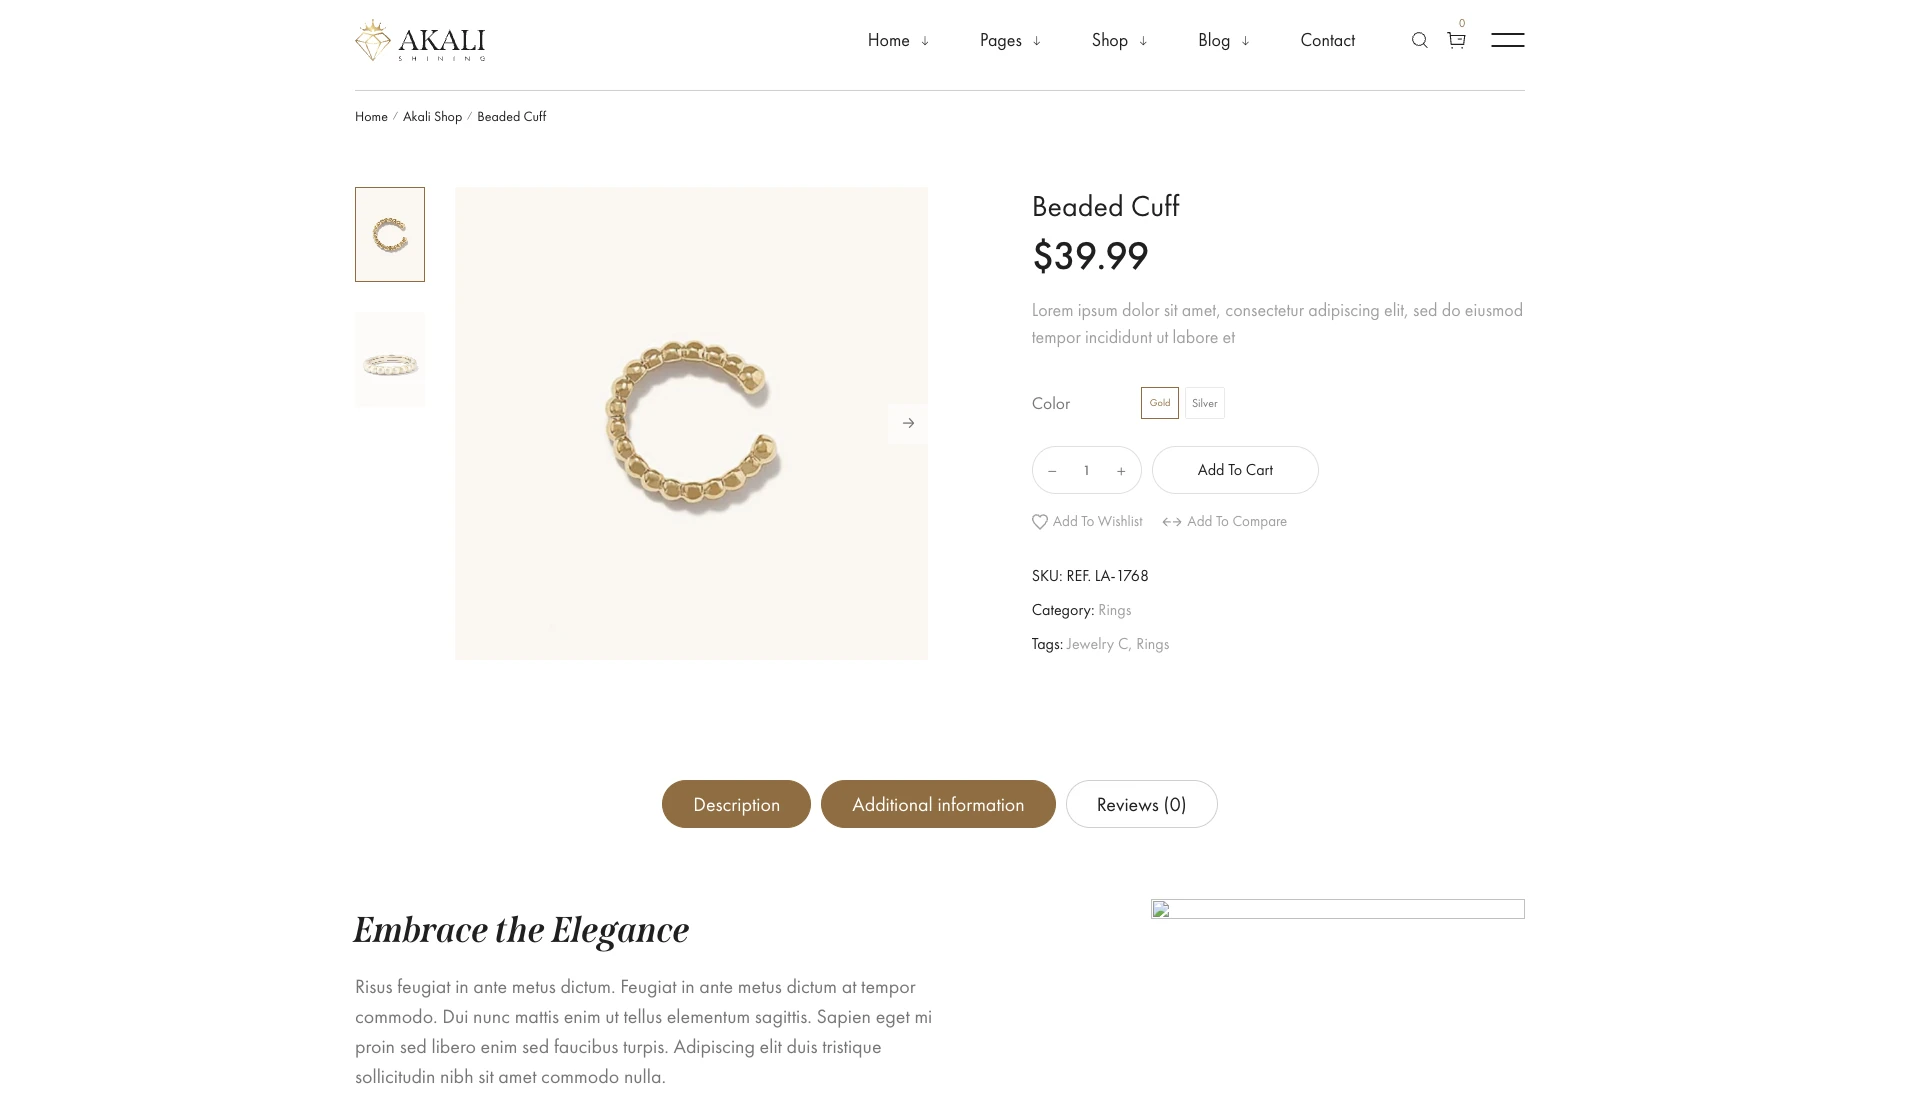The height and width of the screenshot is (1110, 1920).
Task: Expand the Shop menu dropdown
Action: 1119,40
